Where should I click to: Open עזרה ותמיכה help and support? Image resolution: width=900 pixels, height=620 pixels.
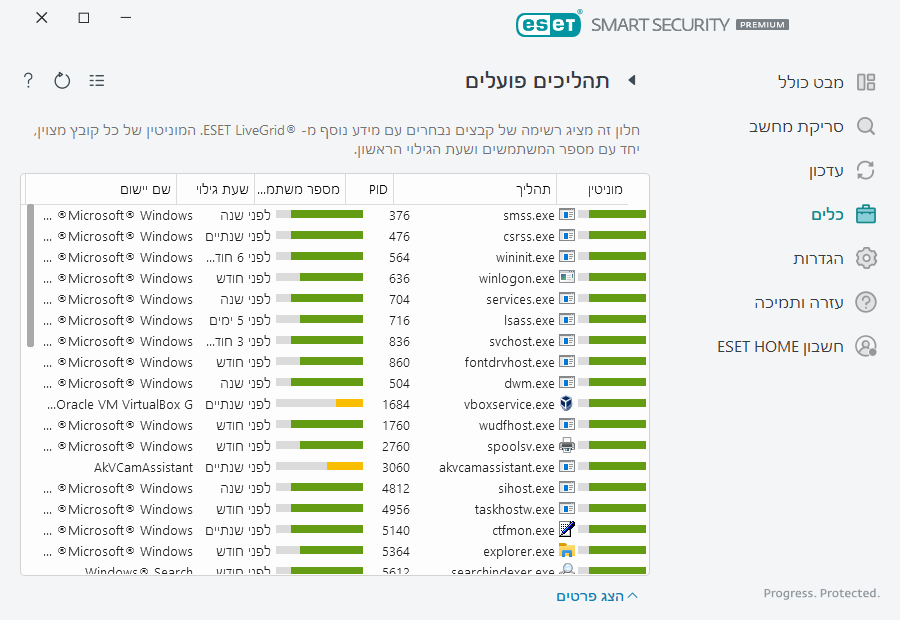tap(800, 302)
